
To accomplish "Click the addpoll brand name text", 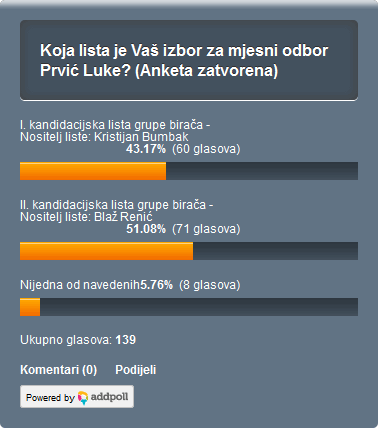I will click(109, 397).
